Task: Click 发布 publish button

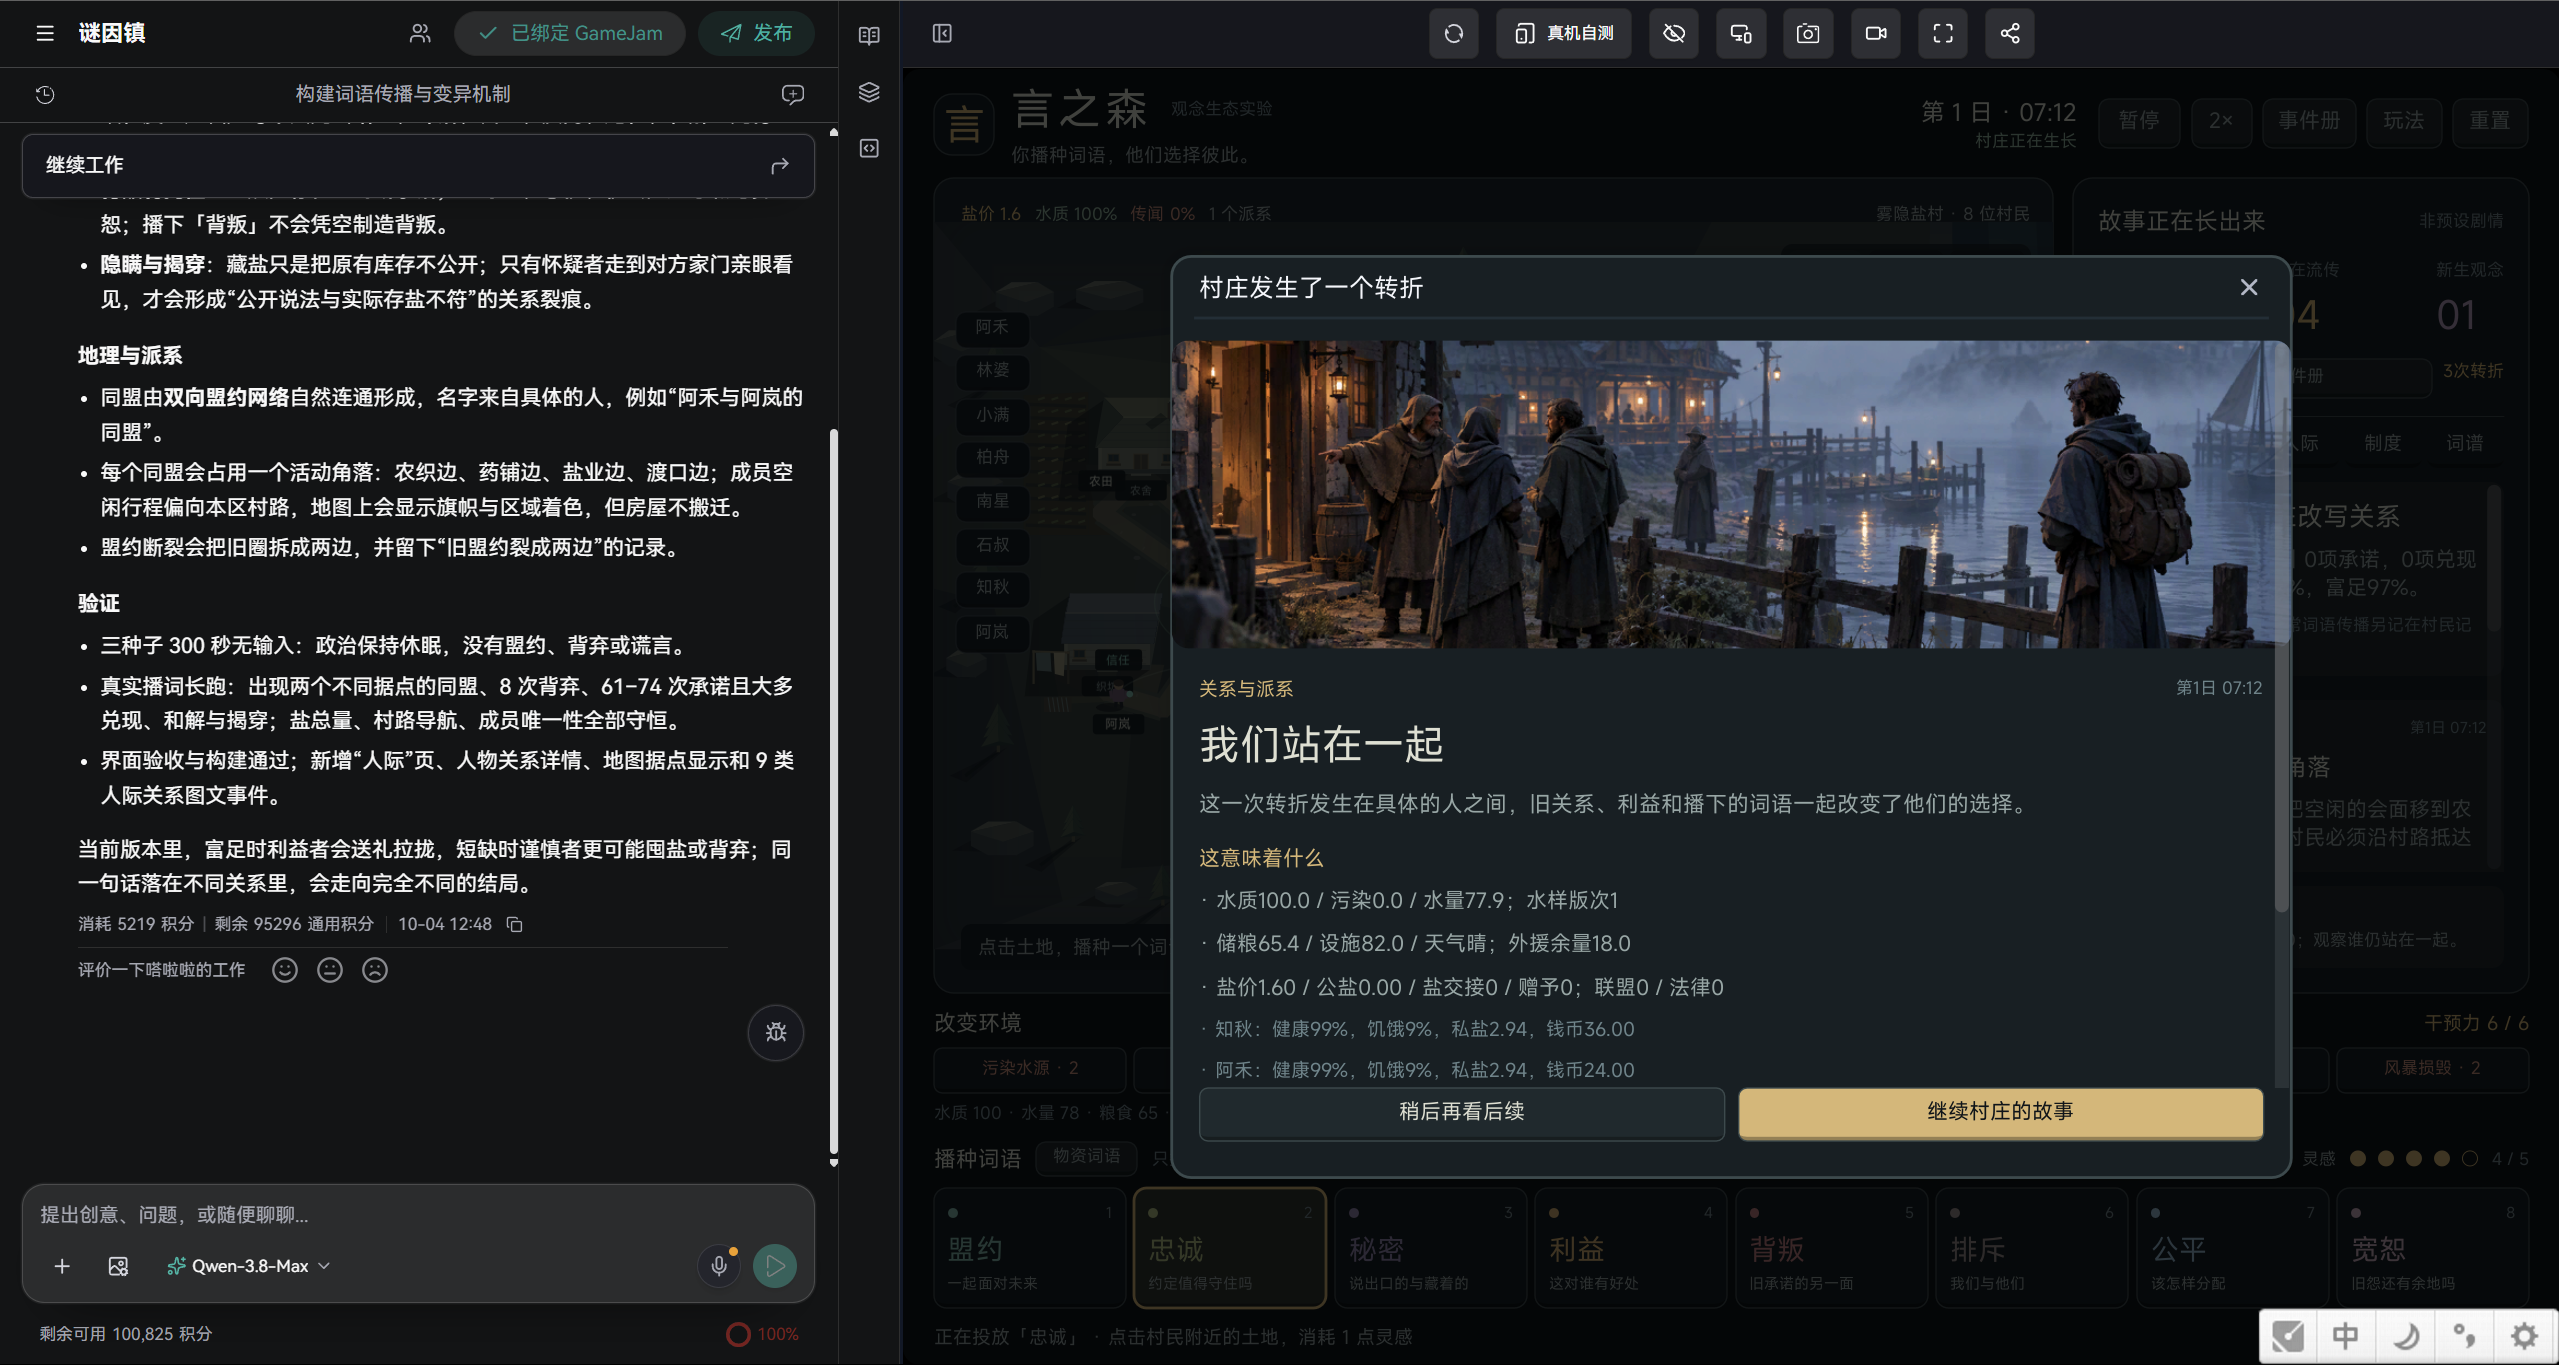Action: (756, 33)
